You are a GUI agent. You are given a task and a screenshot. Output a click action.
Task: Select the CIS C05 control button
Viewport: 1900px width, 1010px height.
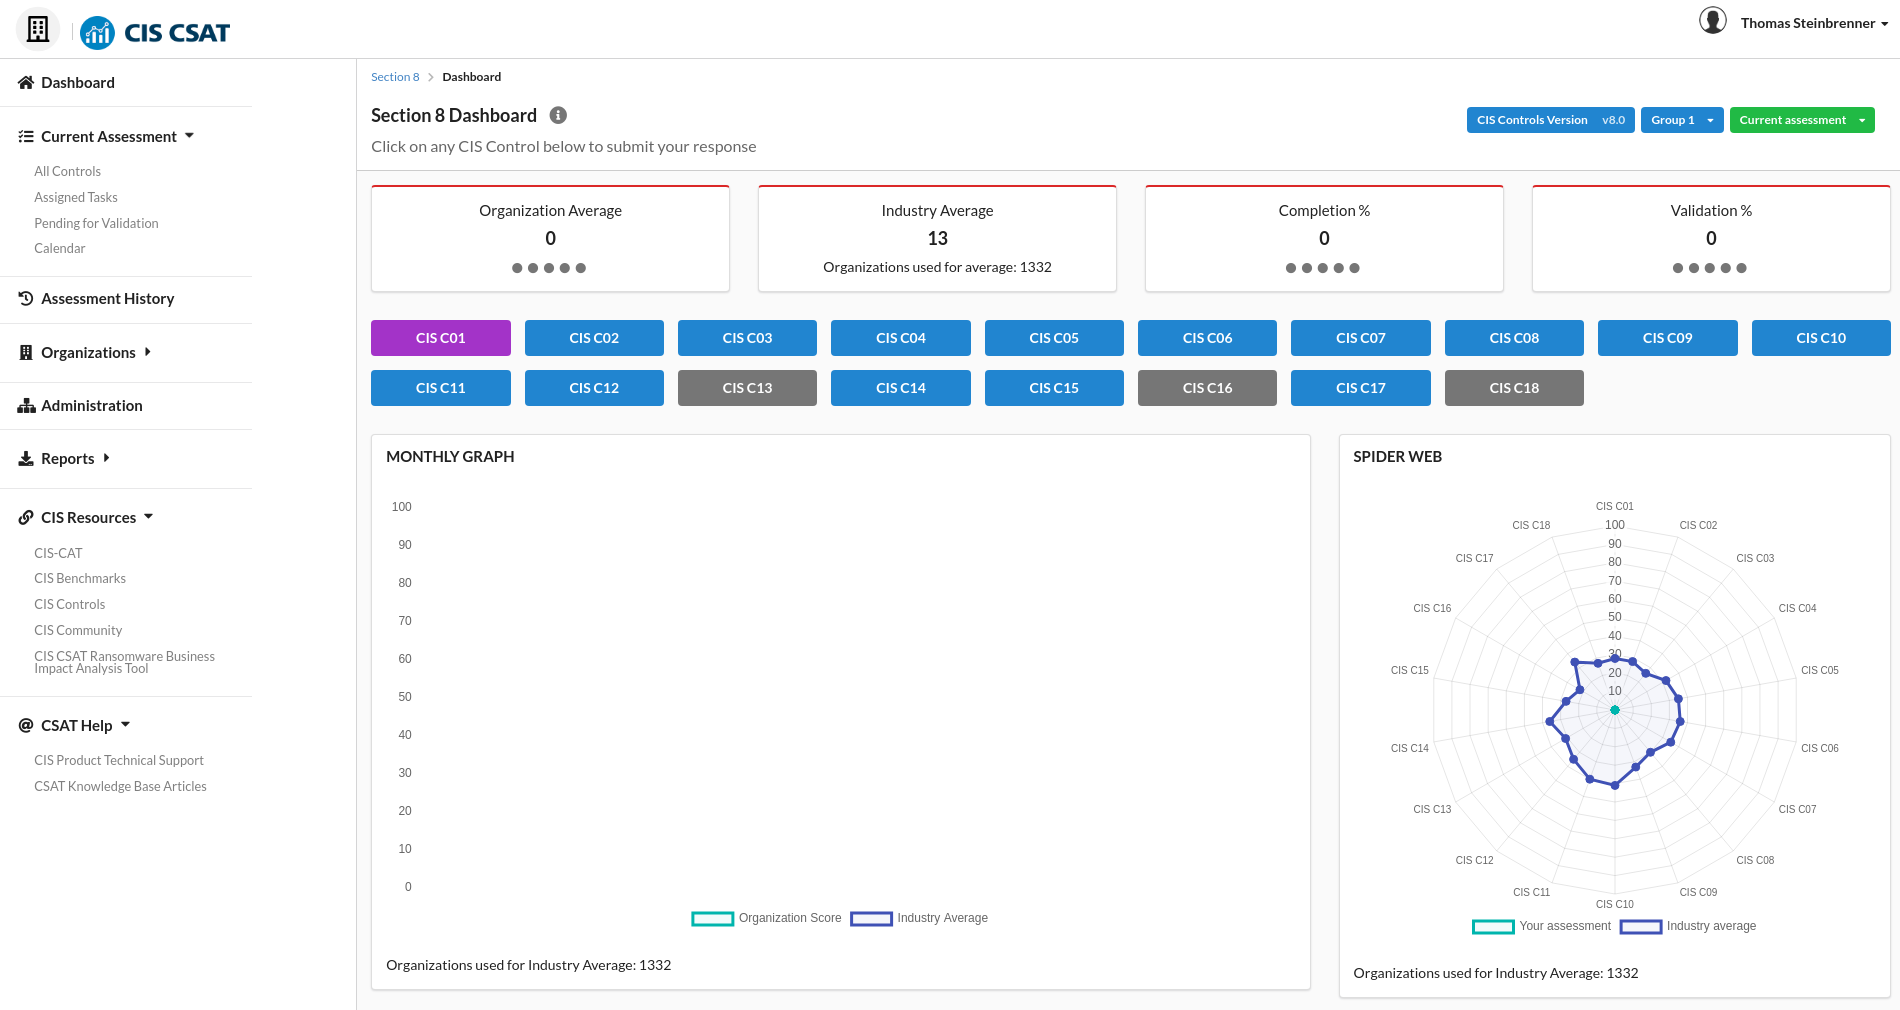click(1054, 338)
